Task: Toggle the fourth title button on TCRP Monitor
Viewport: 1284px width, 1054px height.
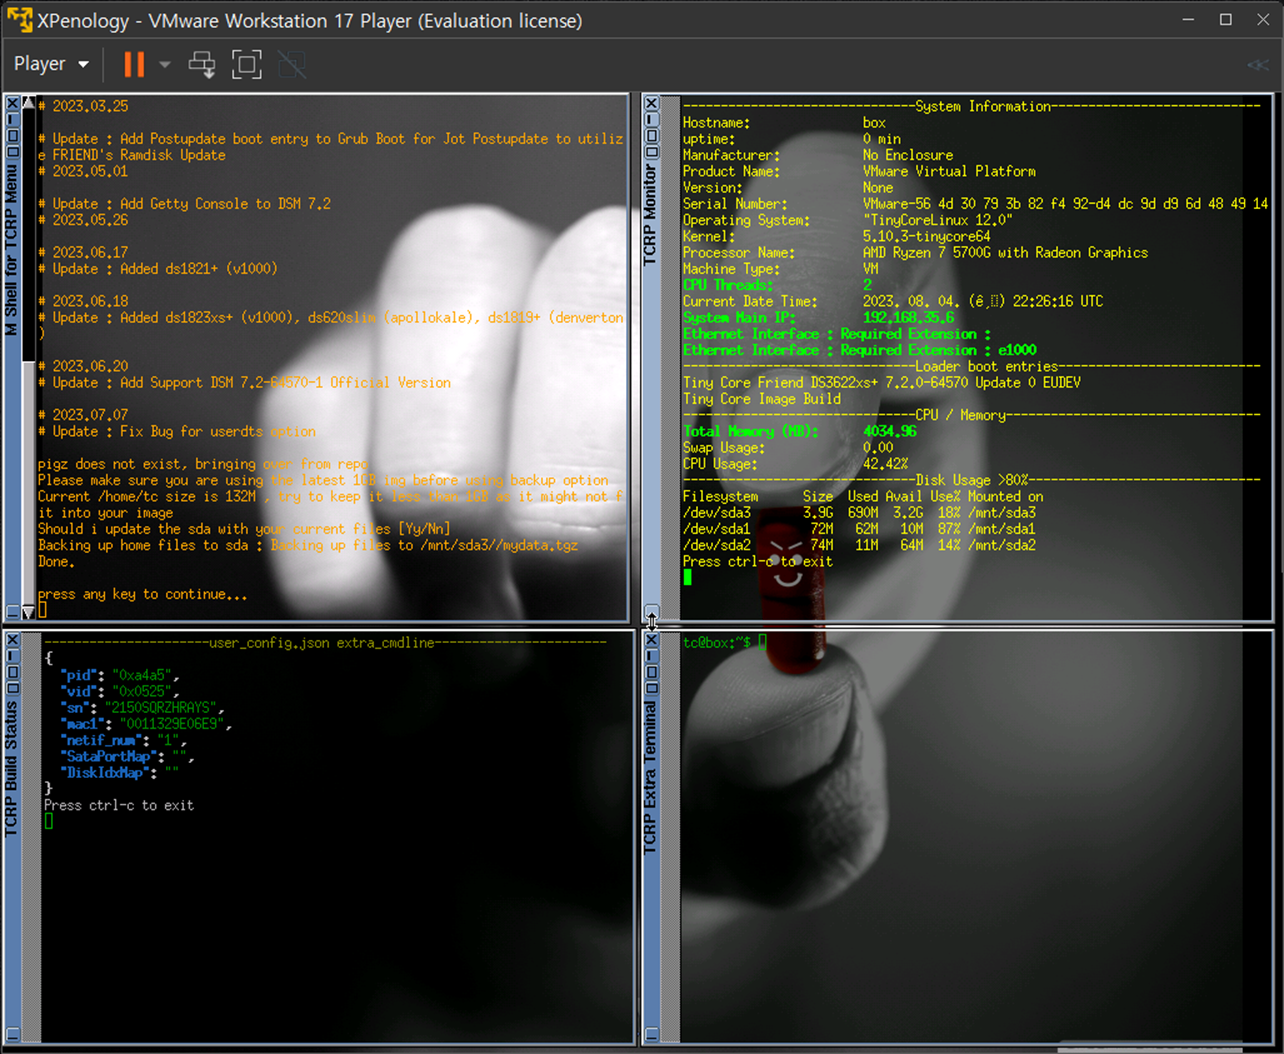Action: 651,151
